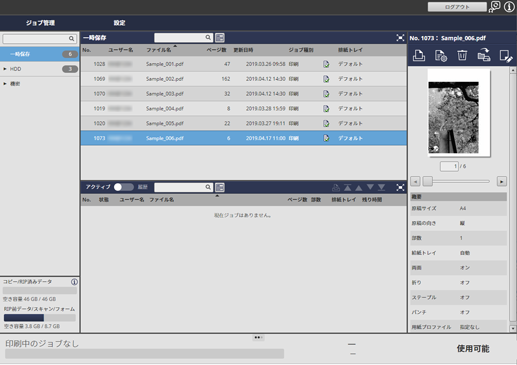Sort by the ジョブ種別 column header

point(301,50)
